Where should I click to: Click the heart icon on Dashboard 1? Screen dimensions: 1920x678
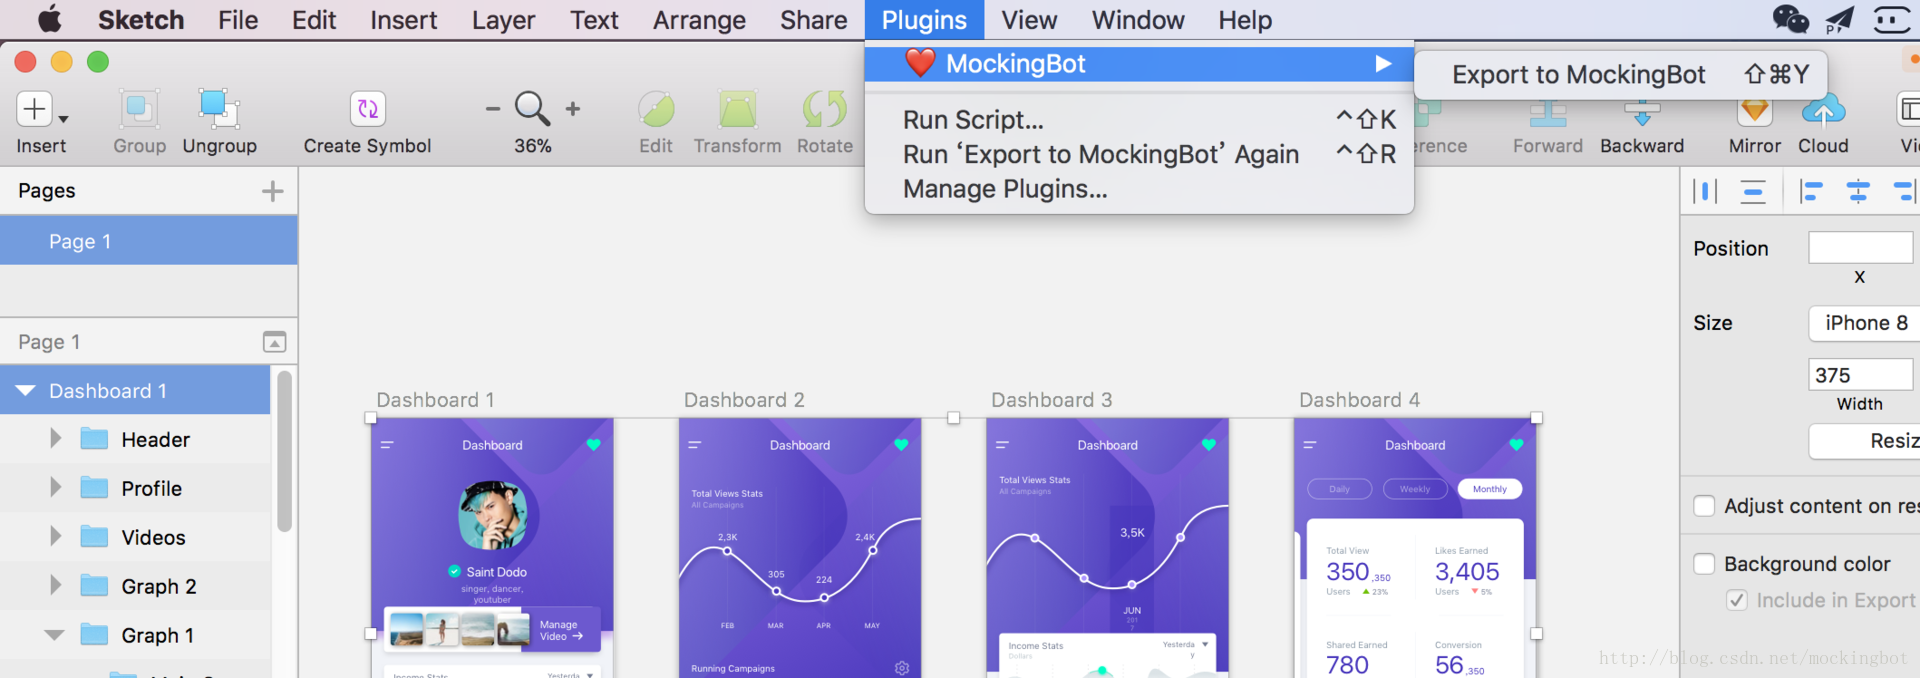click(593, 445)
